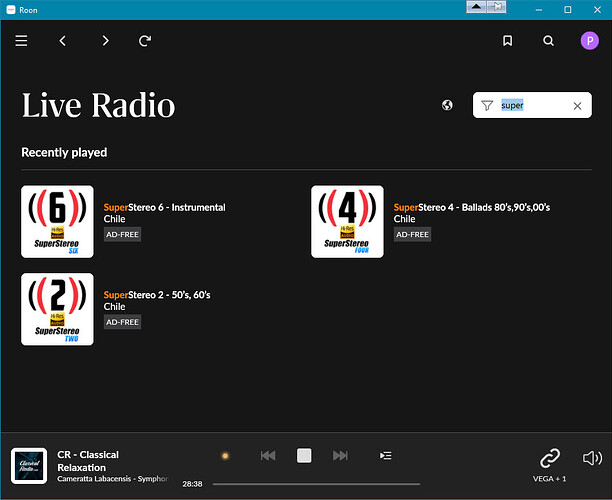Open SuperStereo 6 station thumbnail
This screenshot has width=612, height=500.
57,221
